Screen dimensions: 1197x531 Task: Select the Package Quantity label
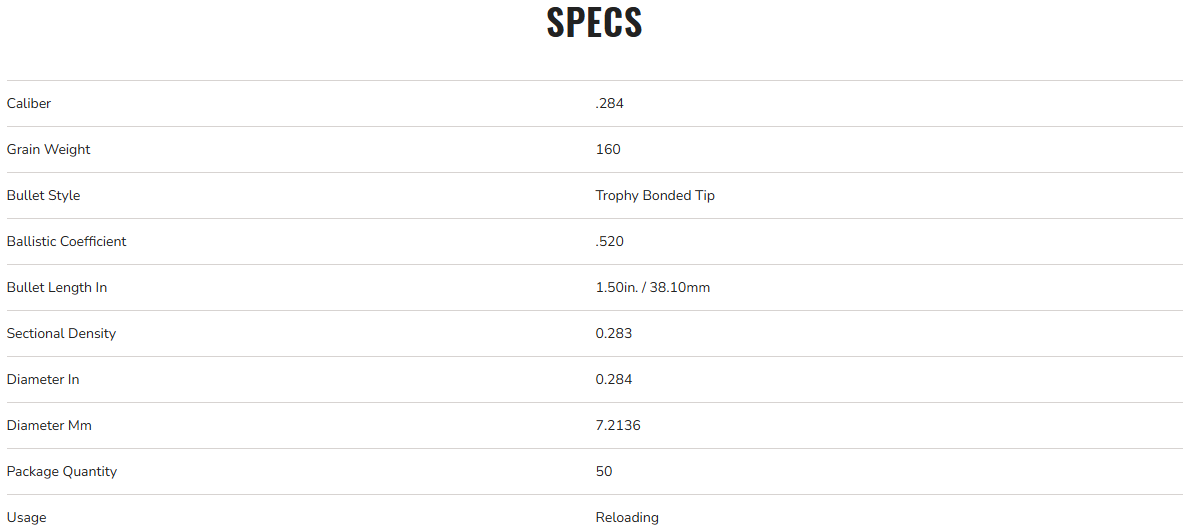62,472
